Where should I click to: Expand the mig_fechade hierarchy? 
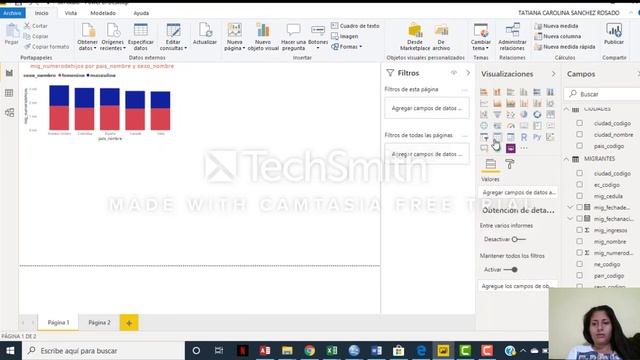[x=571, y=207]
